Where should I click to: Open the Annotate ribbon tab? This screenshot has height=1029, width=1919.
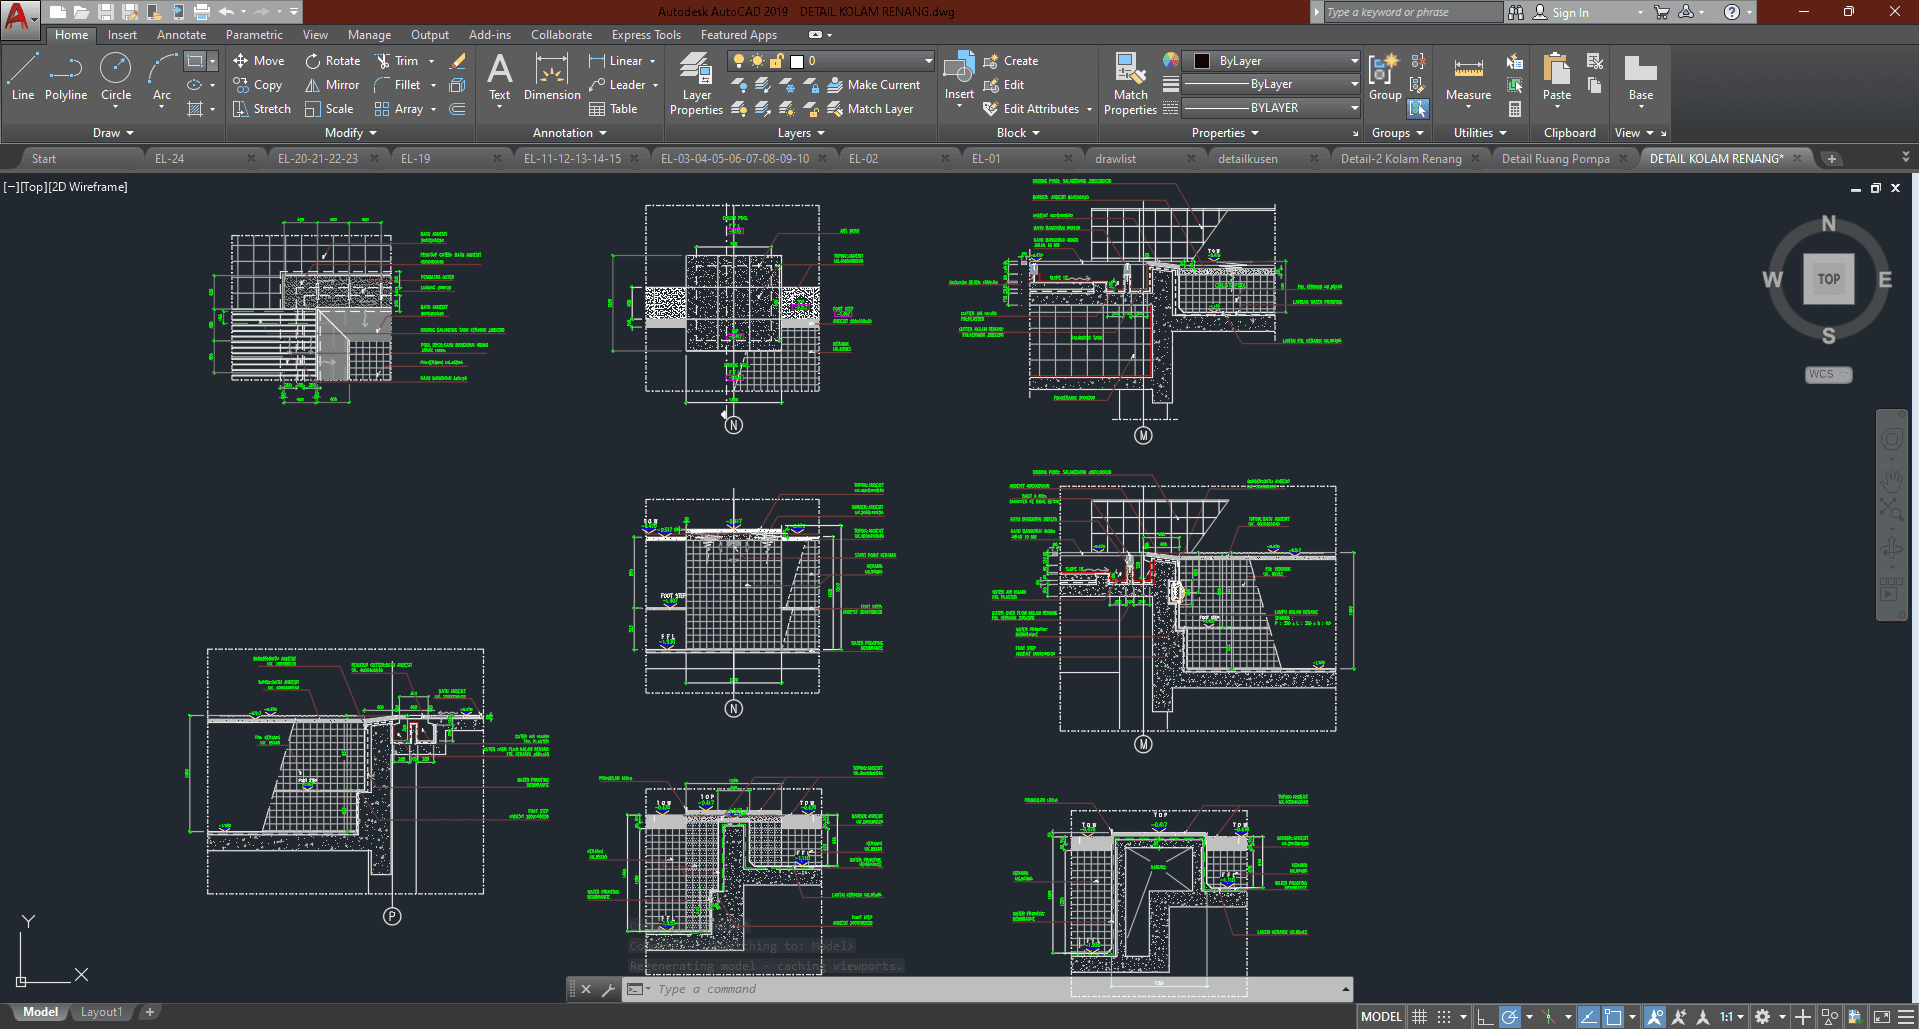click(x=181, y=35)
